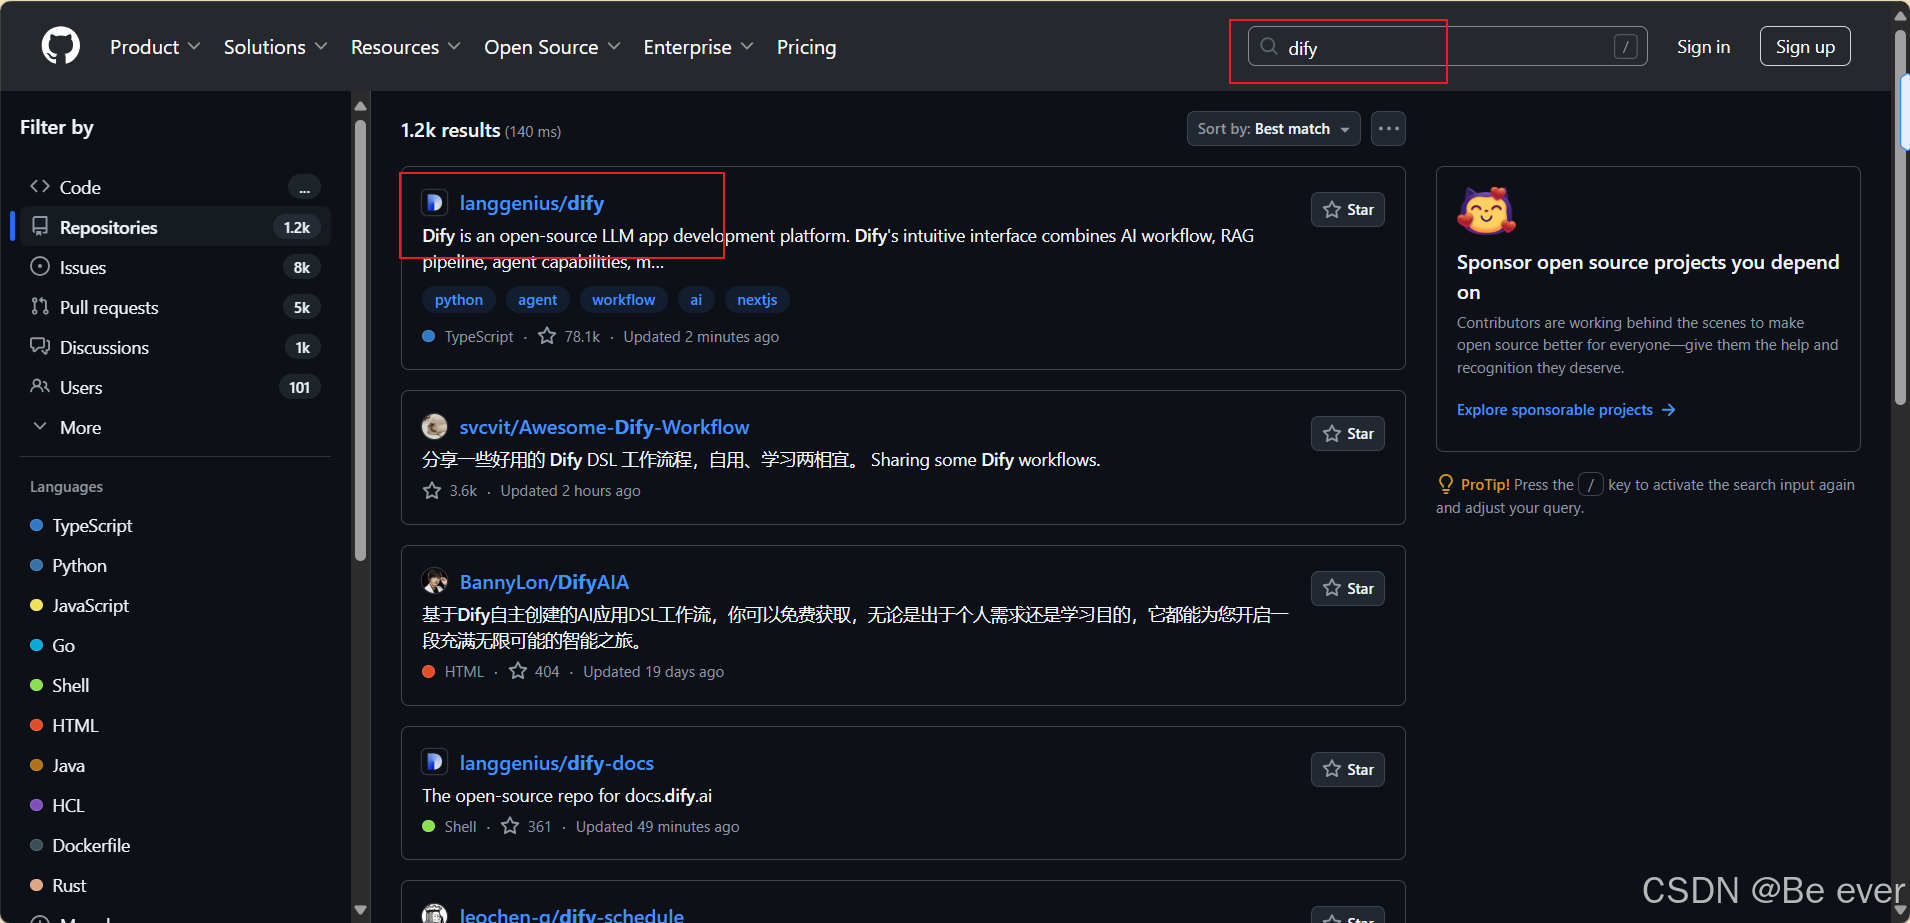Filter results by Shell language

pyautogui.click(x=70, y=685)
